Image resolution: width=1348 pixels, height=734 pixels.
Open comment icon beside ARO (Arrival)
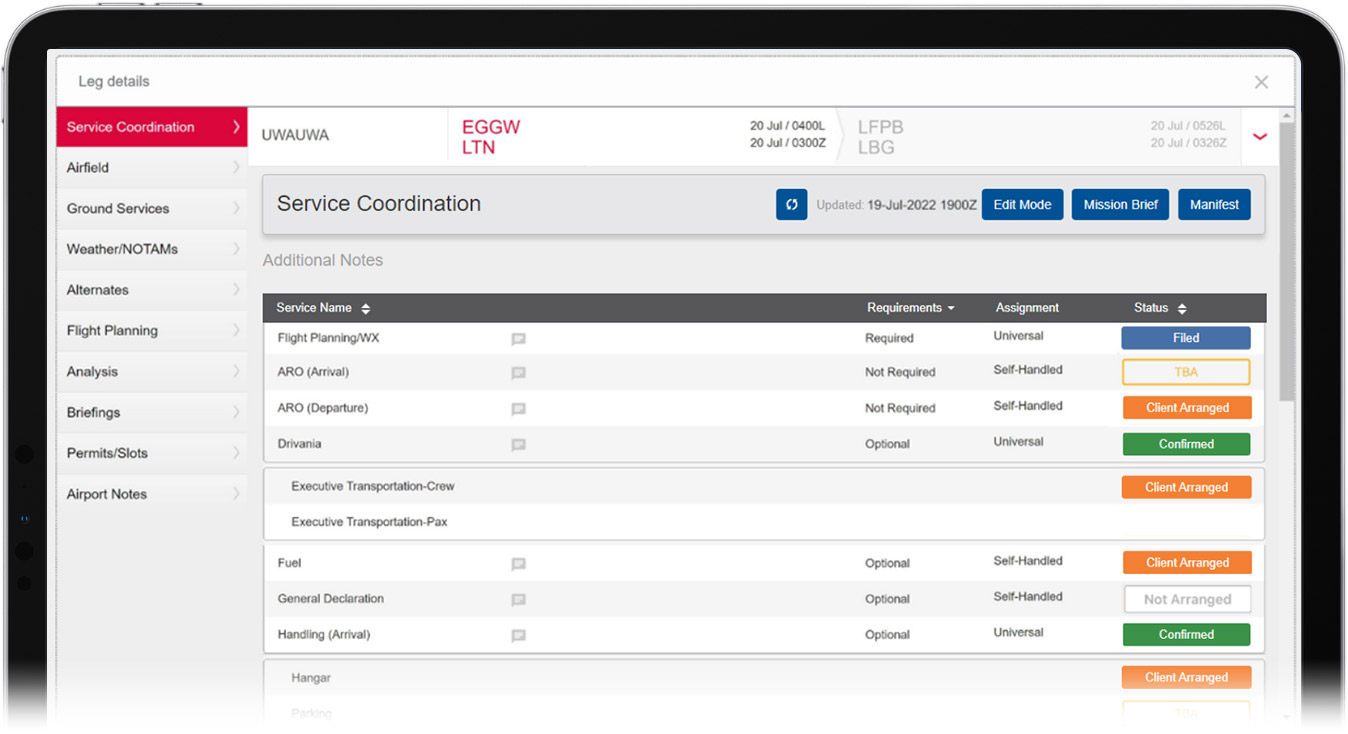[518, 373]
